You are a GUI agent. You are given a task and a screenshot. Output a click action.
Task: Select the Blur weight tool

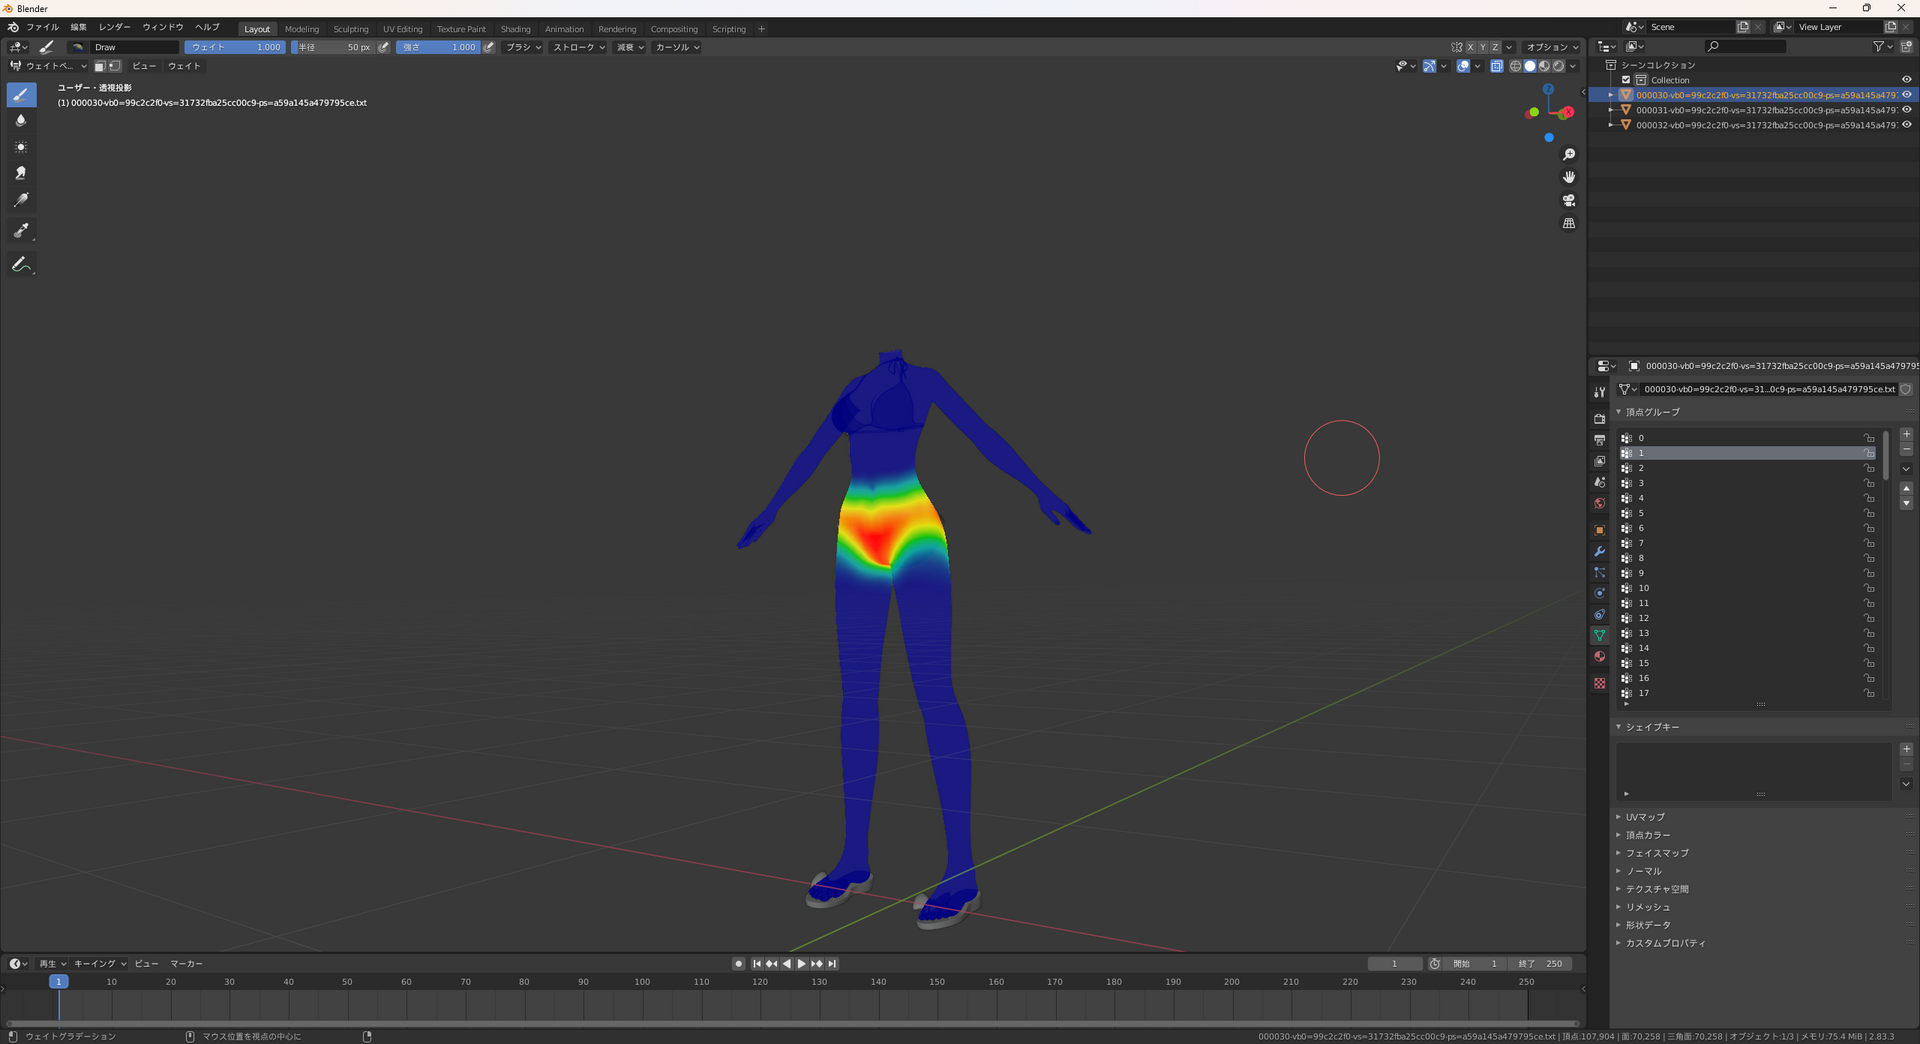[x=21, y=121]
